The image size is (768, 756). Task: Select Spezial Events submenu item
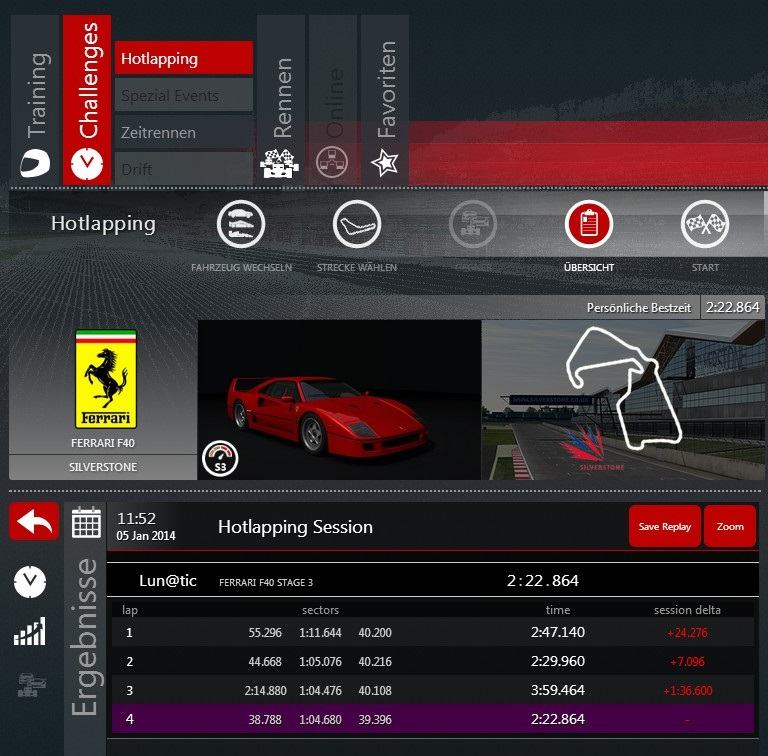pos(184,95)
